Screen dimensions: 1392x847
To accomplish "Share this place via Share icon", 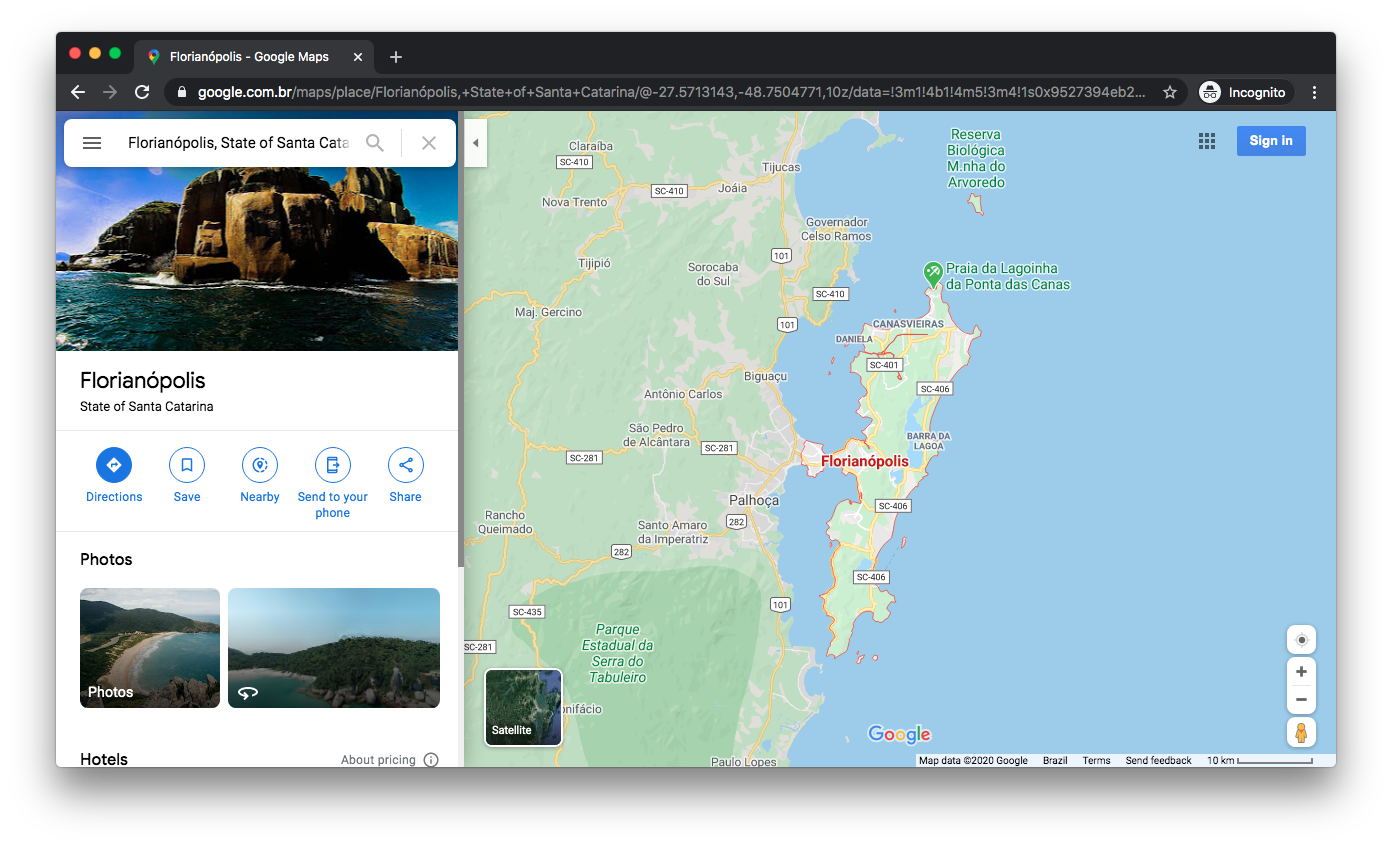I will click(406, 465).
